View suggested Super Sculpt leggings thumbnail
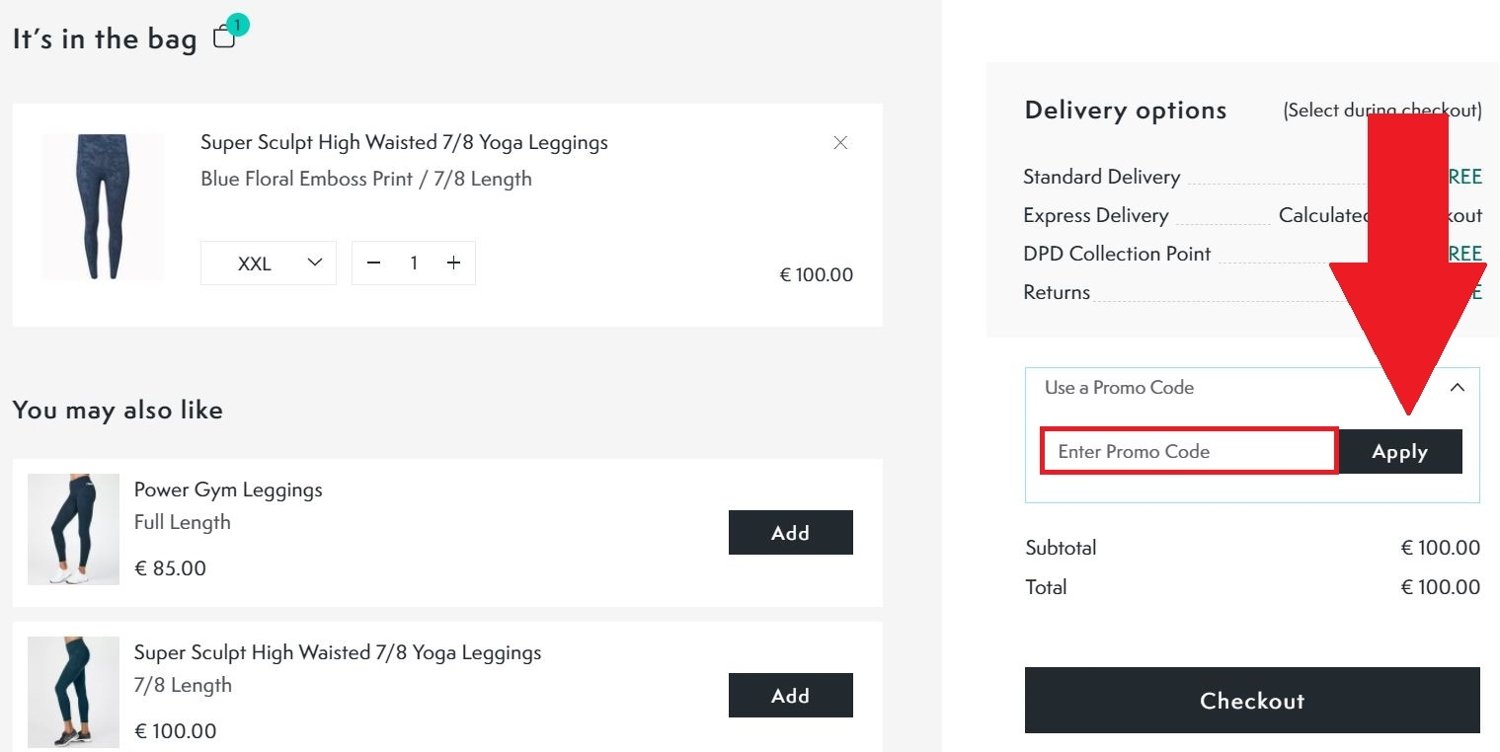 click(73, 692)
